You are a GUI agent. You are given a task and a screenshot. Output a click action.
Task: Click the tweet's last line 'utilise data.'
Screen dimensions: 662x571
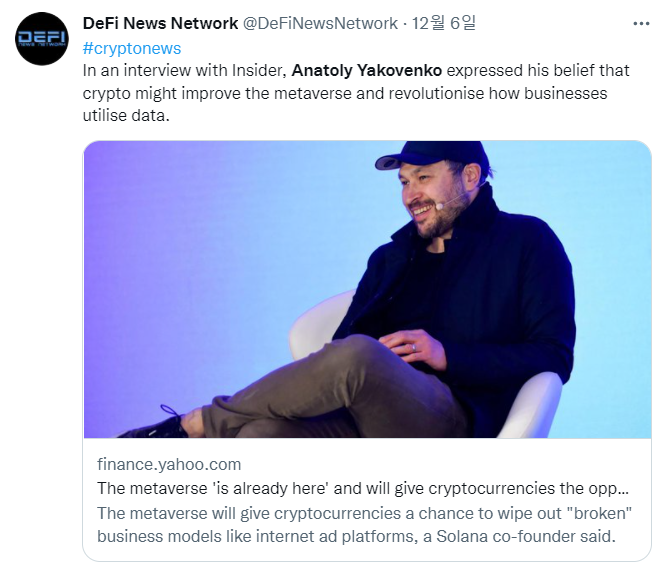127,116
